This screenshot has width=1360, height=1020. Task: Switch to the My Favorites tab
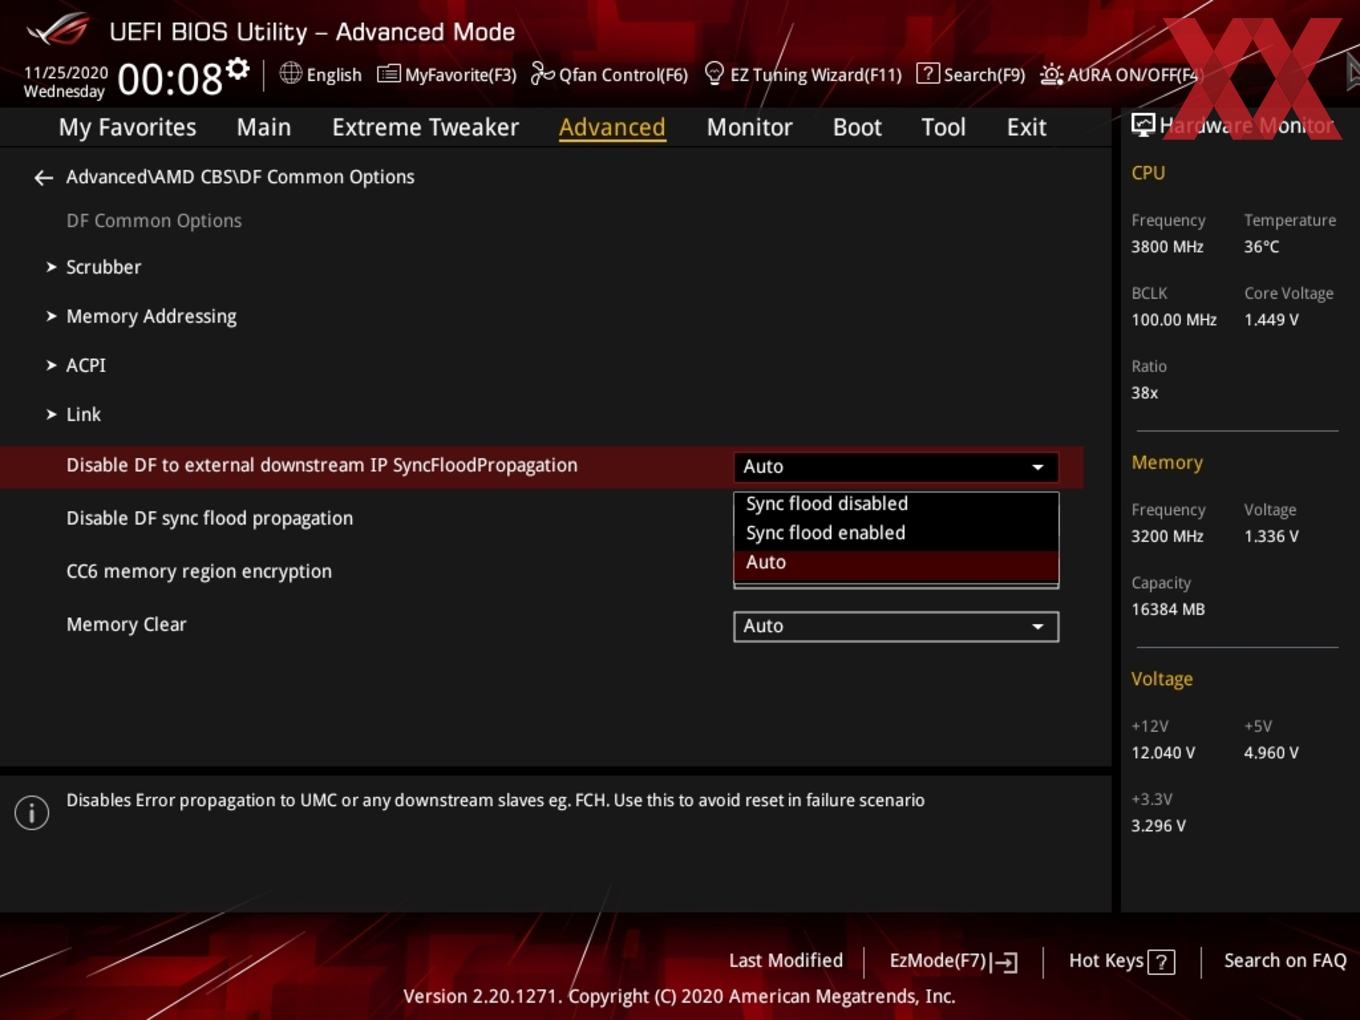(127, 127)
